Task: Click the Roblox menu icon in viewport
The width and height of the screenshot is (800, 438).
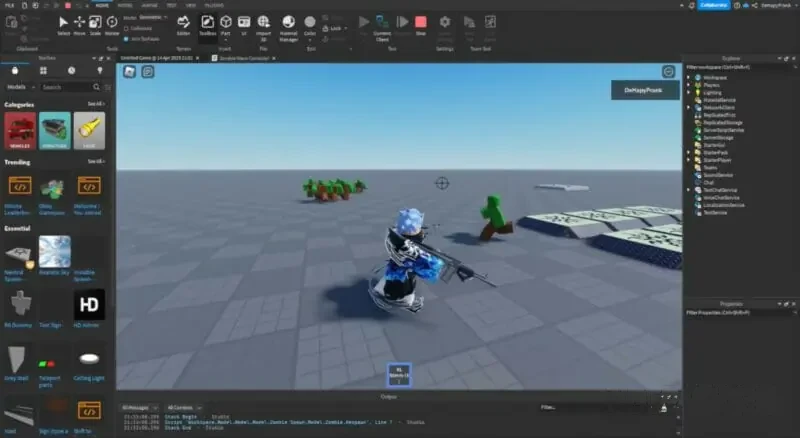Action: 130,72
